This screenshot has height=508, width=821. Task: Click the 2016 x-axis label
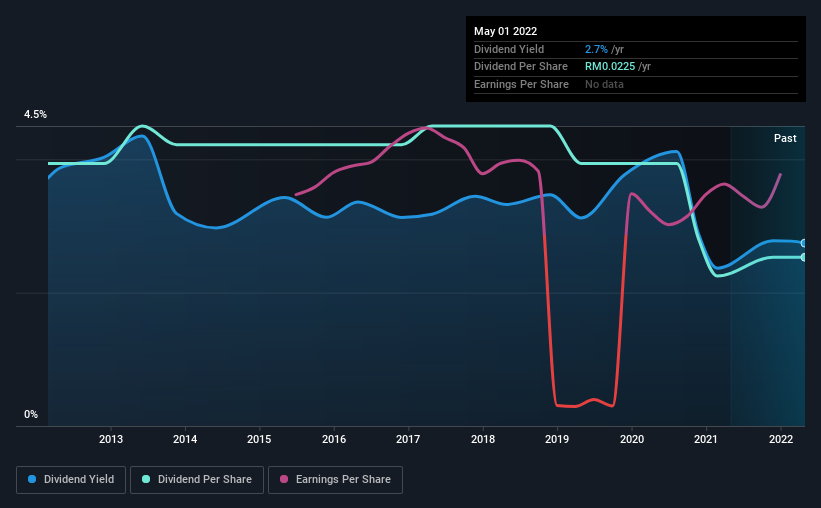pos(334,439)
